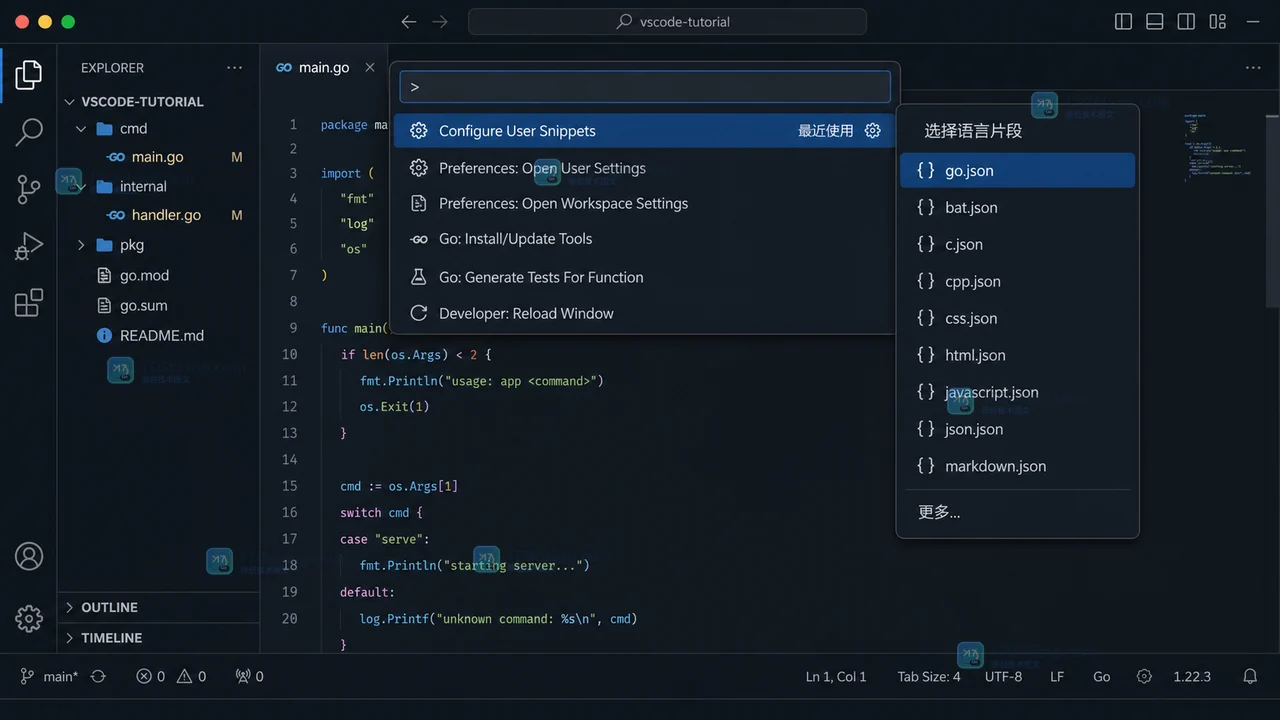The width and height of the screenshot is (1280, 720).
Task: Click the gear beside Configure User Snippets
Action: pyautogui.click(x=873, y=131)
